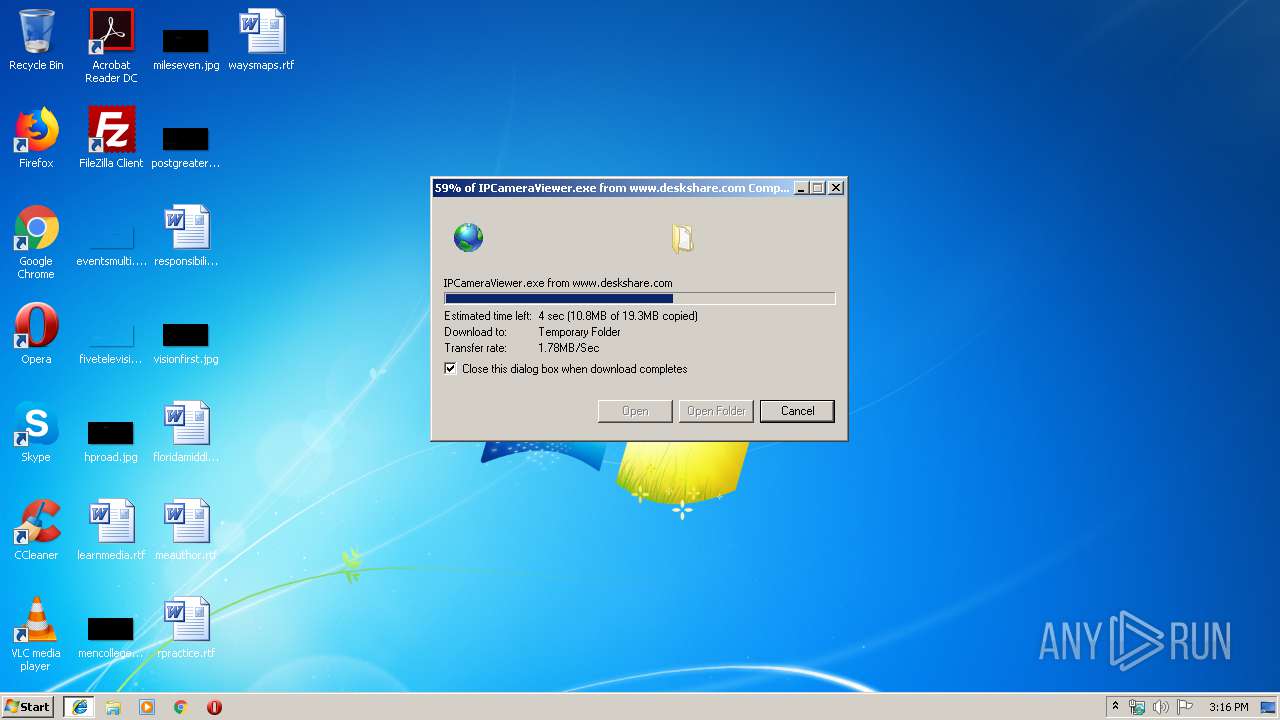Click Internet Explorer taskbar icon

[80, 707]
